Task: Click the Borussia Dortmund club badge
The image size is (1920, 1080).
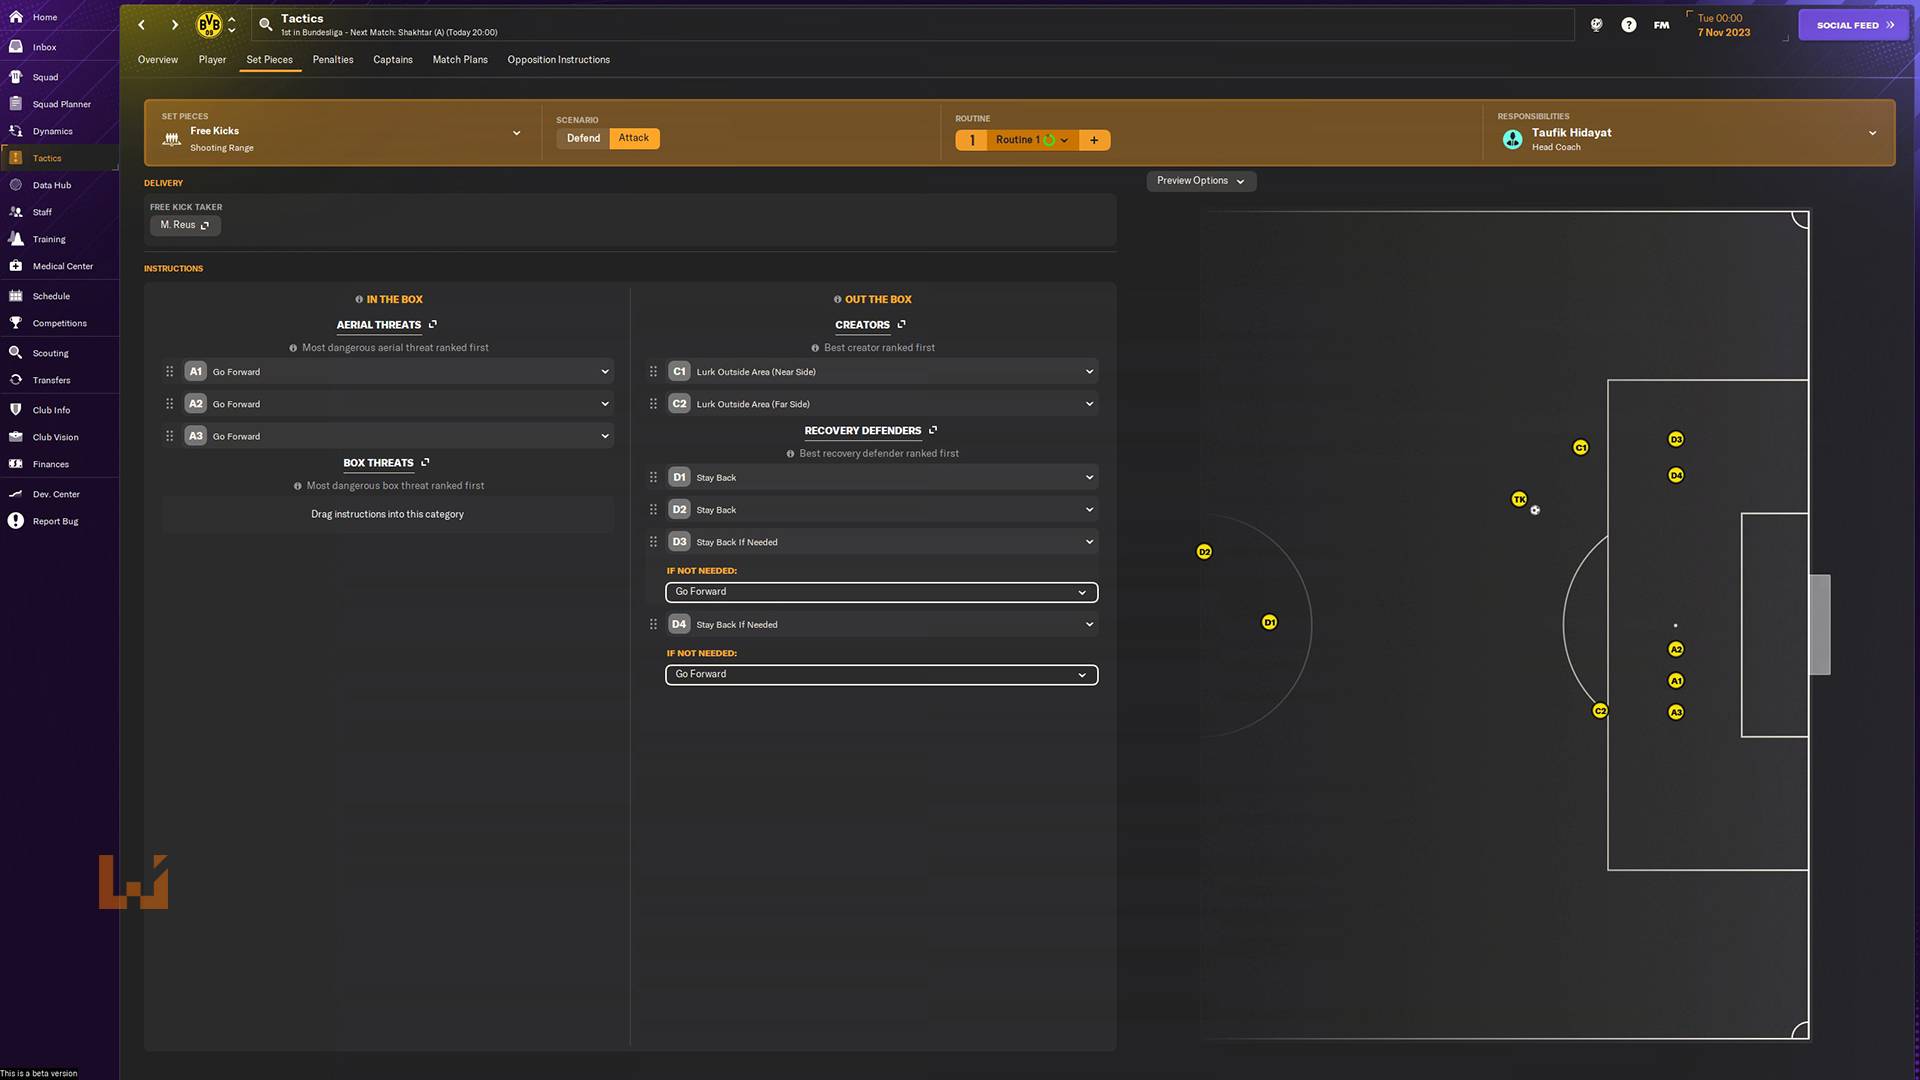Action: 209,25
